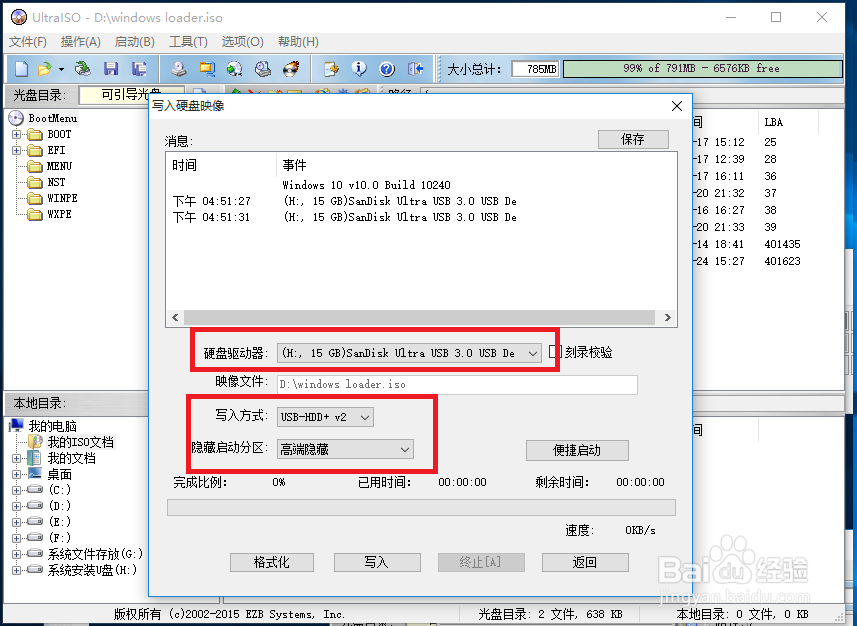
Task: Click the exit arrow toolbar icon
Action: 413,68
